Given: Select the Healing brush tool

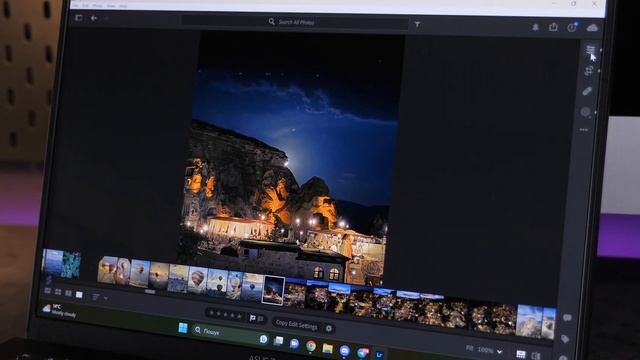Looking at the screenshot, I should [x=587, y=91].
